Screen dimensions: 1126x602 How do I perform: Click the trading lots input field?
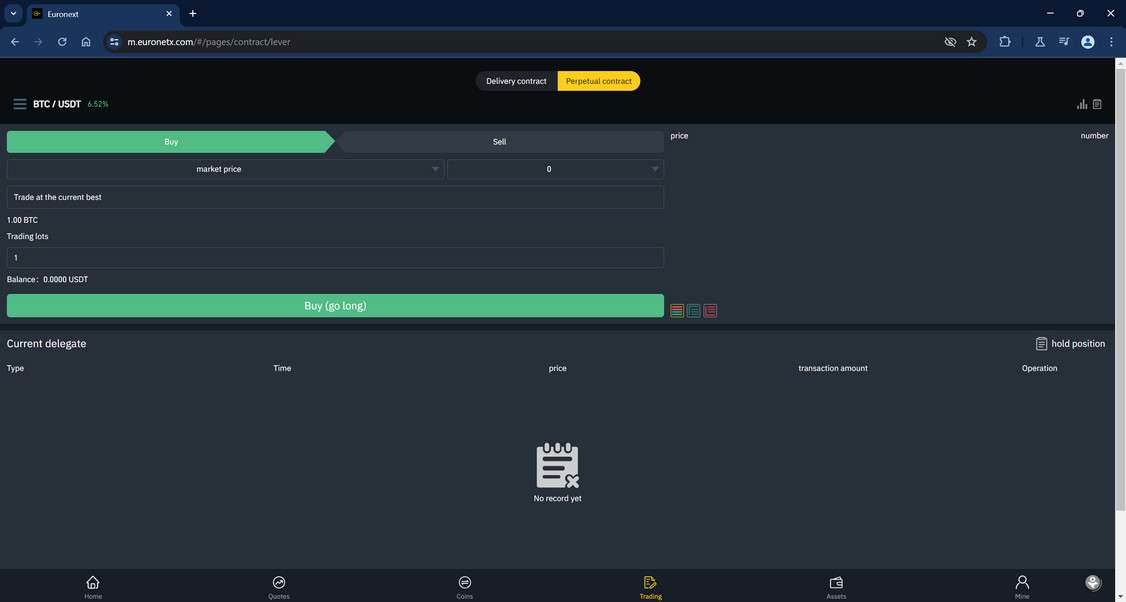tap(335, 257)
